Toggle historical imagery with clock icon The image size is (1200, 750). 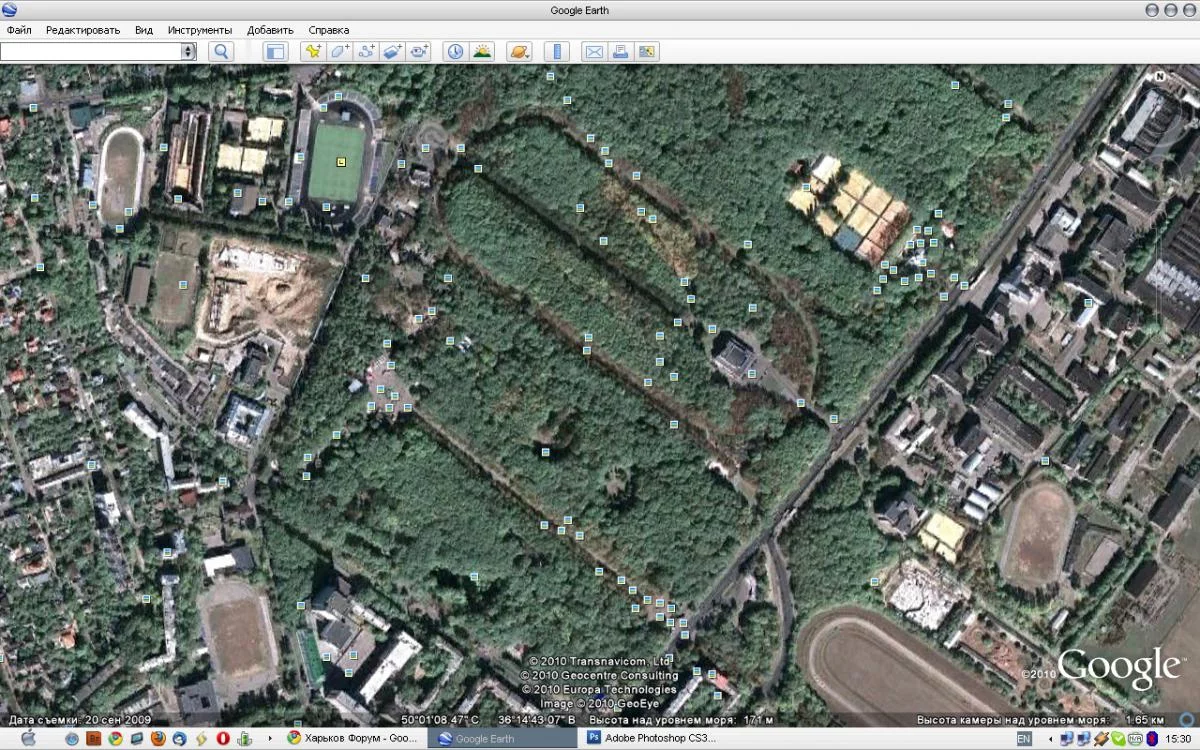(455, 50)
